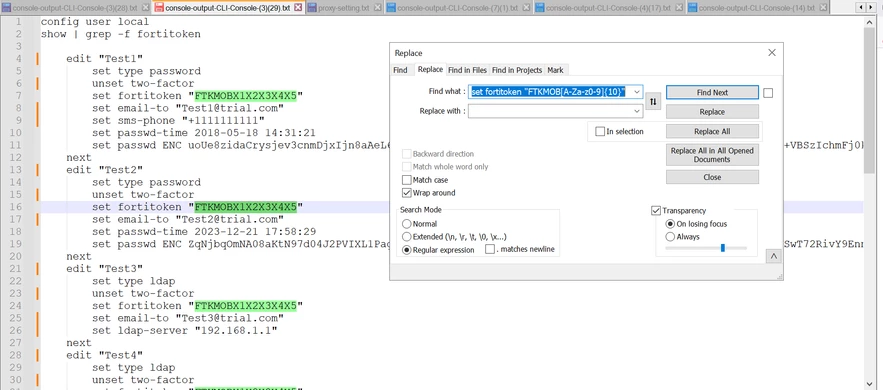
Task: Click line 1 text config user local
Action: point(95,21)
